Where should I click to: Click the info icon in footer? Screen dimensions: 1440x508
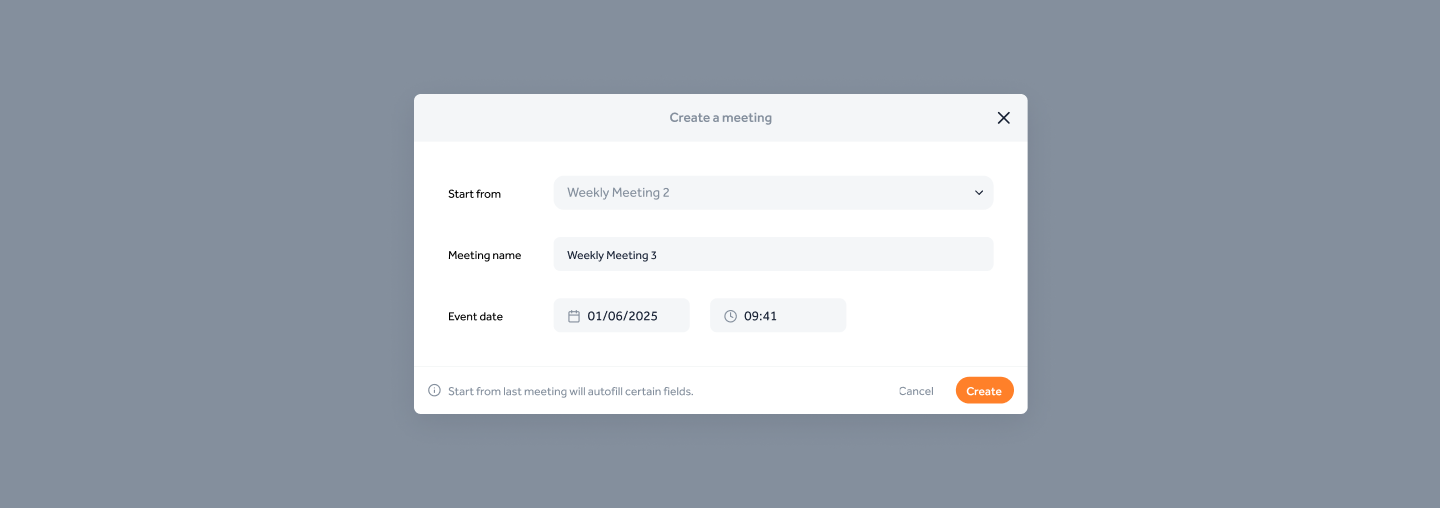coord(434,391)
